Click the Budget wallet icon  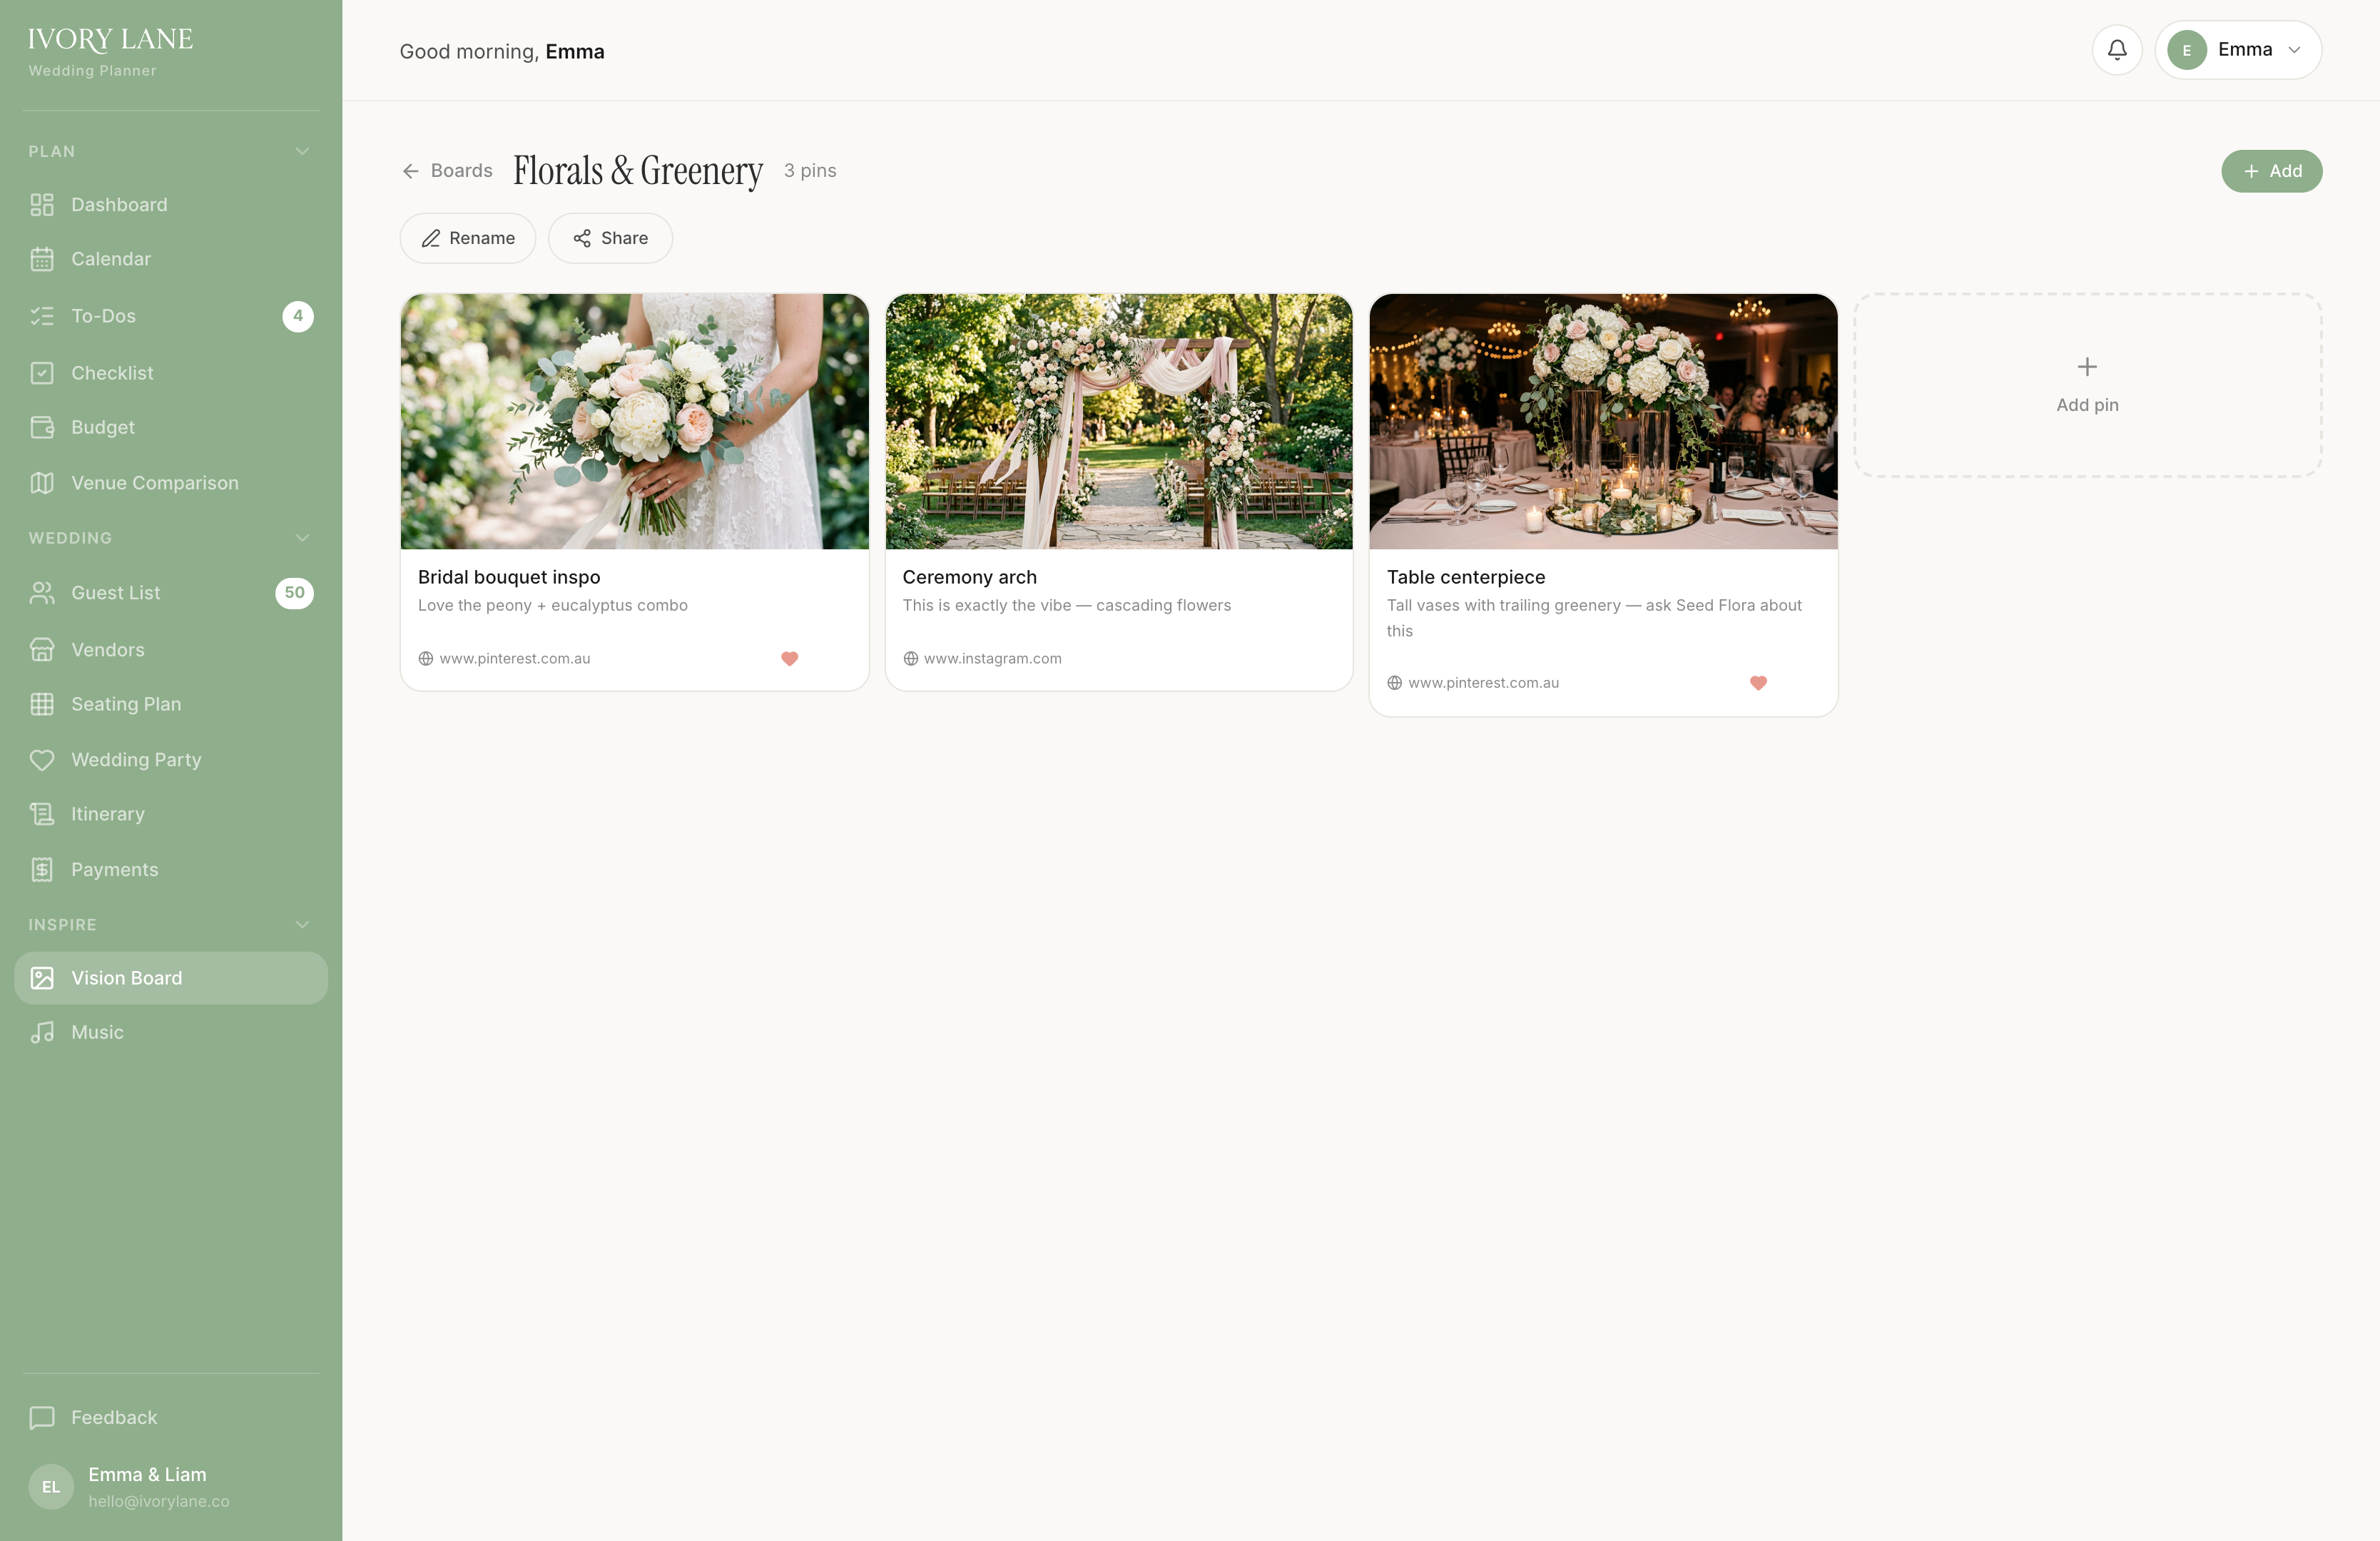(42, 427)
